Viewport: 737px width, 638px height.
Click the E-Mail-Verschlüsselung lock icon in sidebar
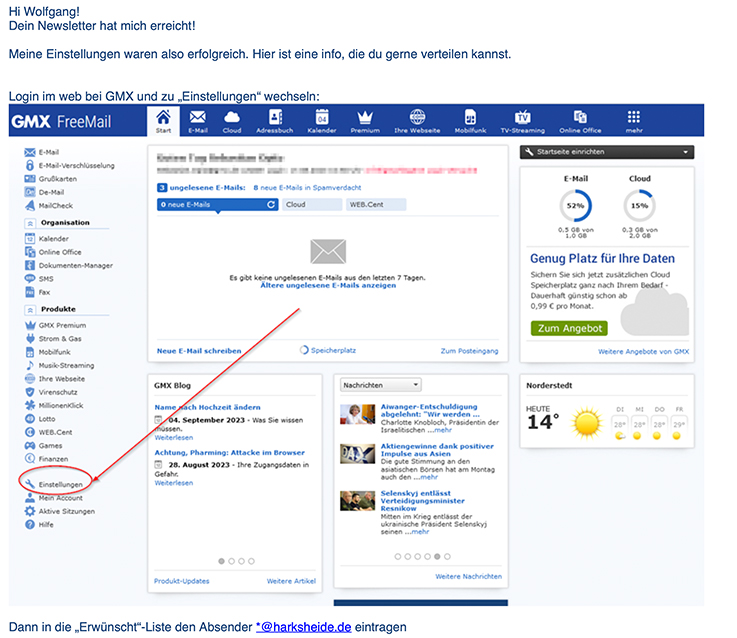click(30, 165)
